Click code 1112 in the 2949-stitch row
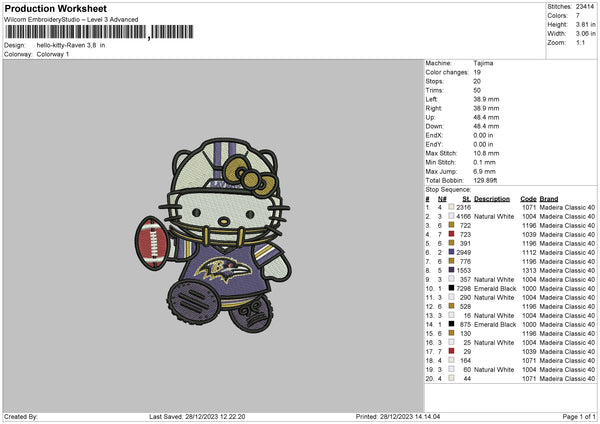 tap(529, 252)
